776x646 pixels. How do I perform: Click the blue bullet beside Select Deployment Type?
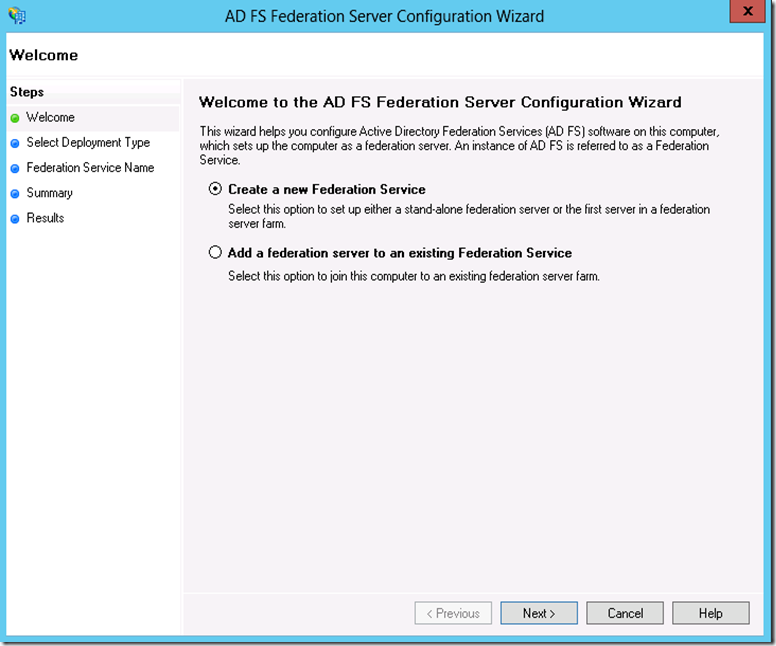(x=15, y=143)
